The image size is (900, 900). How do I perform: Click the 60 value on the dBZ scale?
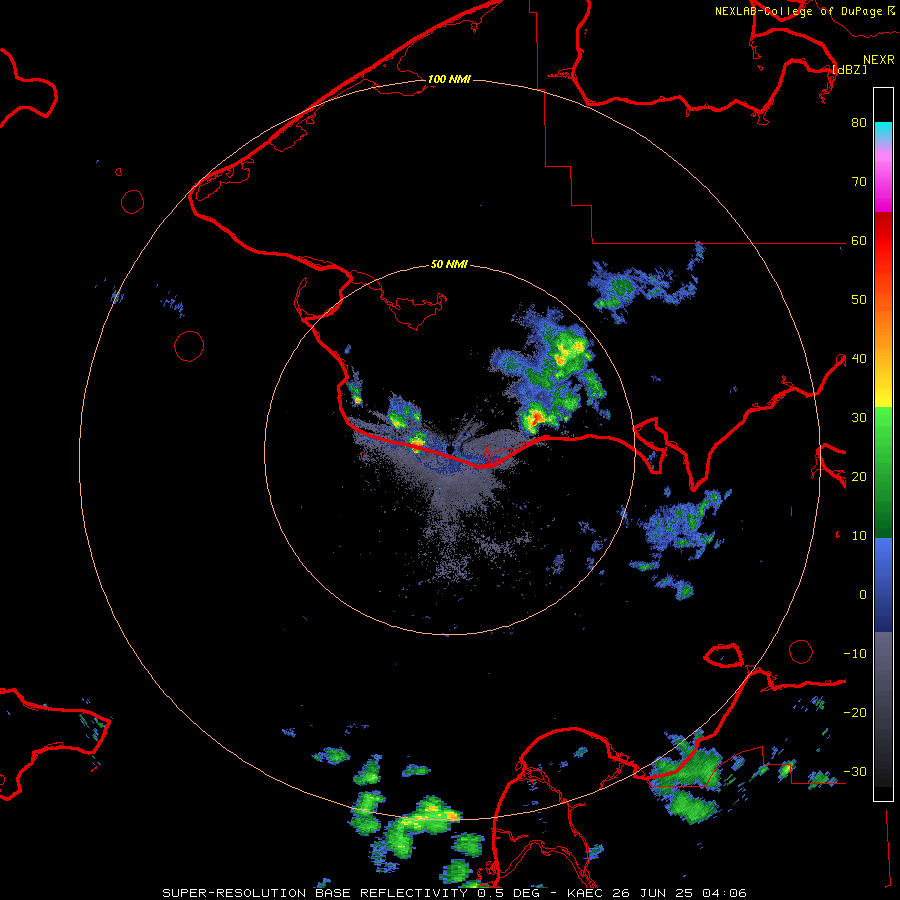[x=859, y=241]
